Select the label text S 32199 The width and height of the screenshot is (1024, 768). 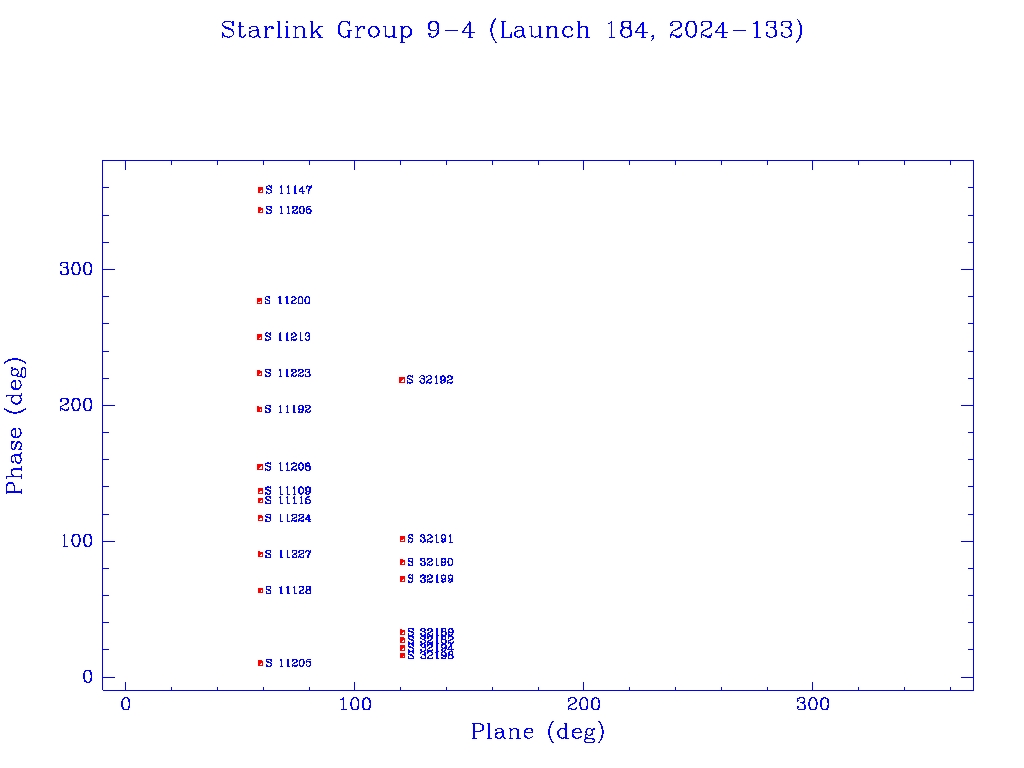430,579
